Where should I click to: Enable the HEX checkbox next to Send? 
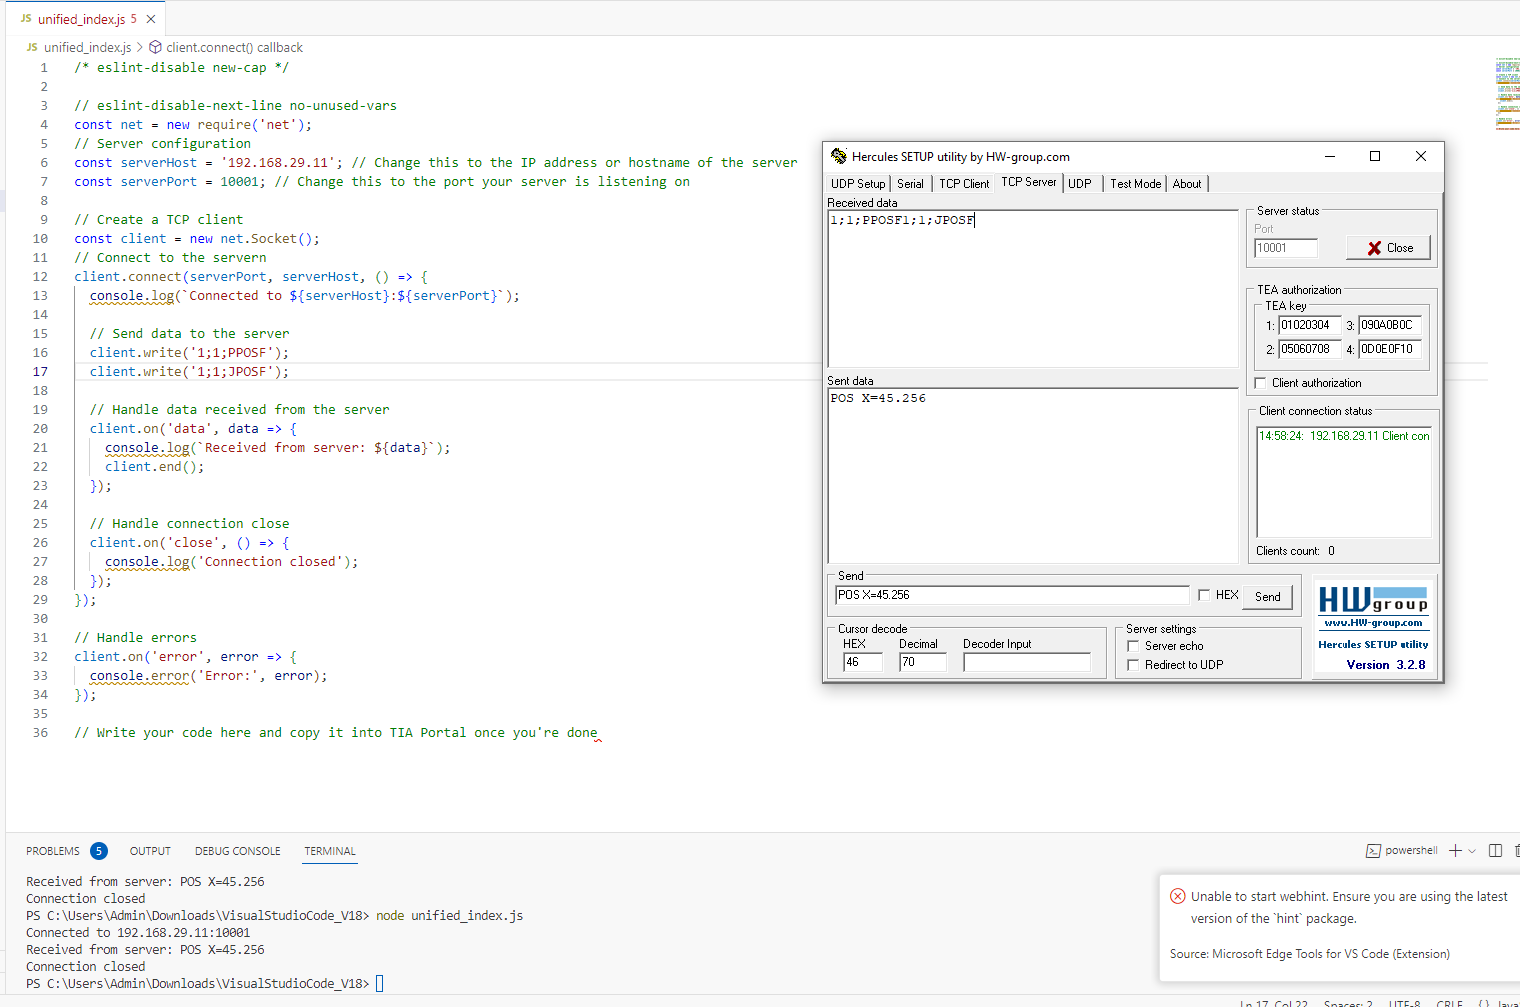click(x=1204, y=595)
